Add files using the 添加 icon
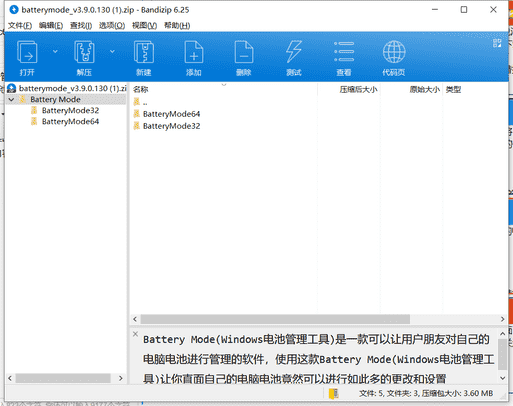 pyautogui.click(x=194, y=57)
